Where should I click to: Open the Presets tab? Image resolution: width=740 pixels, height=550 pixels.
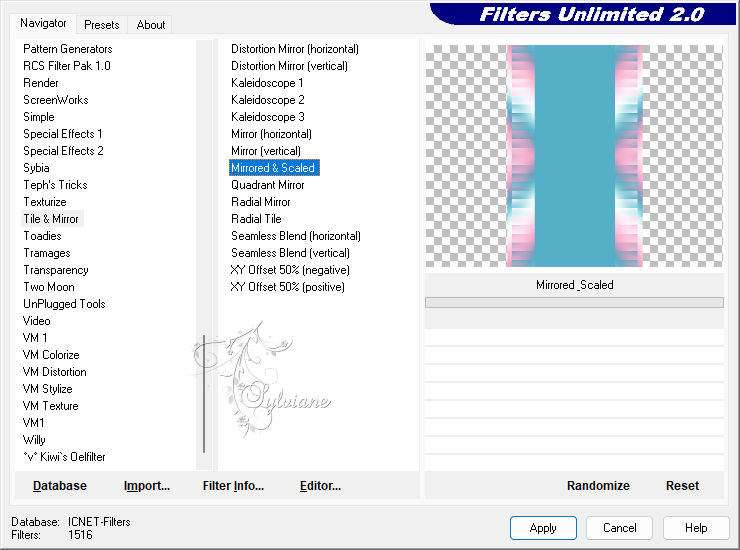coord(101,25)
